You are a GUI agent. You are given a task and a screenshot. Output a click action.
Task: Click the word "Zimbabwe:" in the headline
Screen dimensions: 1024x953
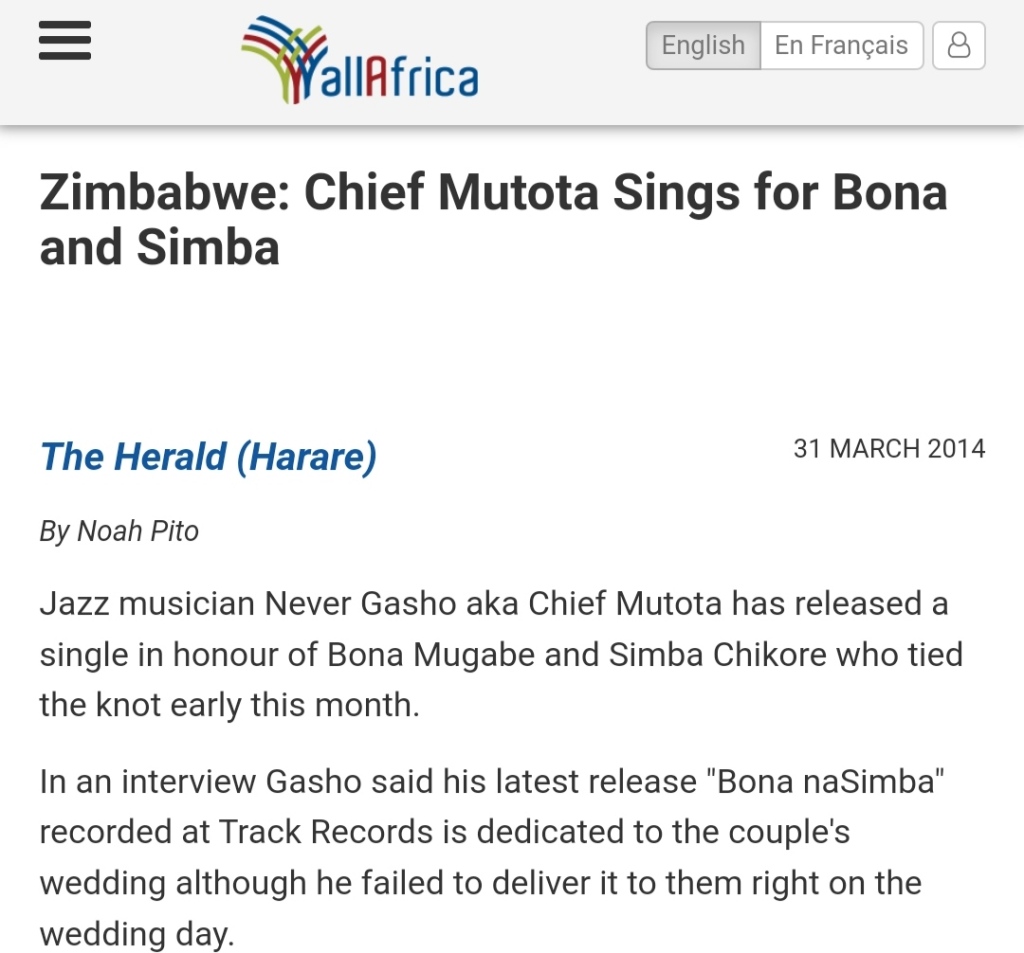(163, 192)
